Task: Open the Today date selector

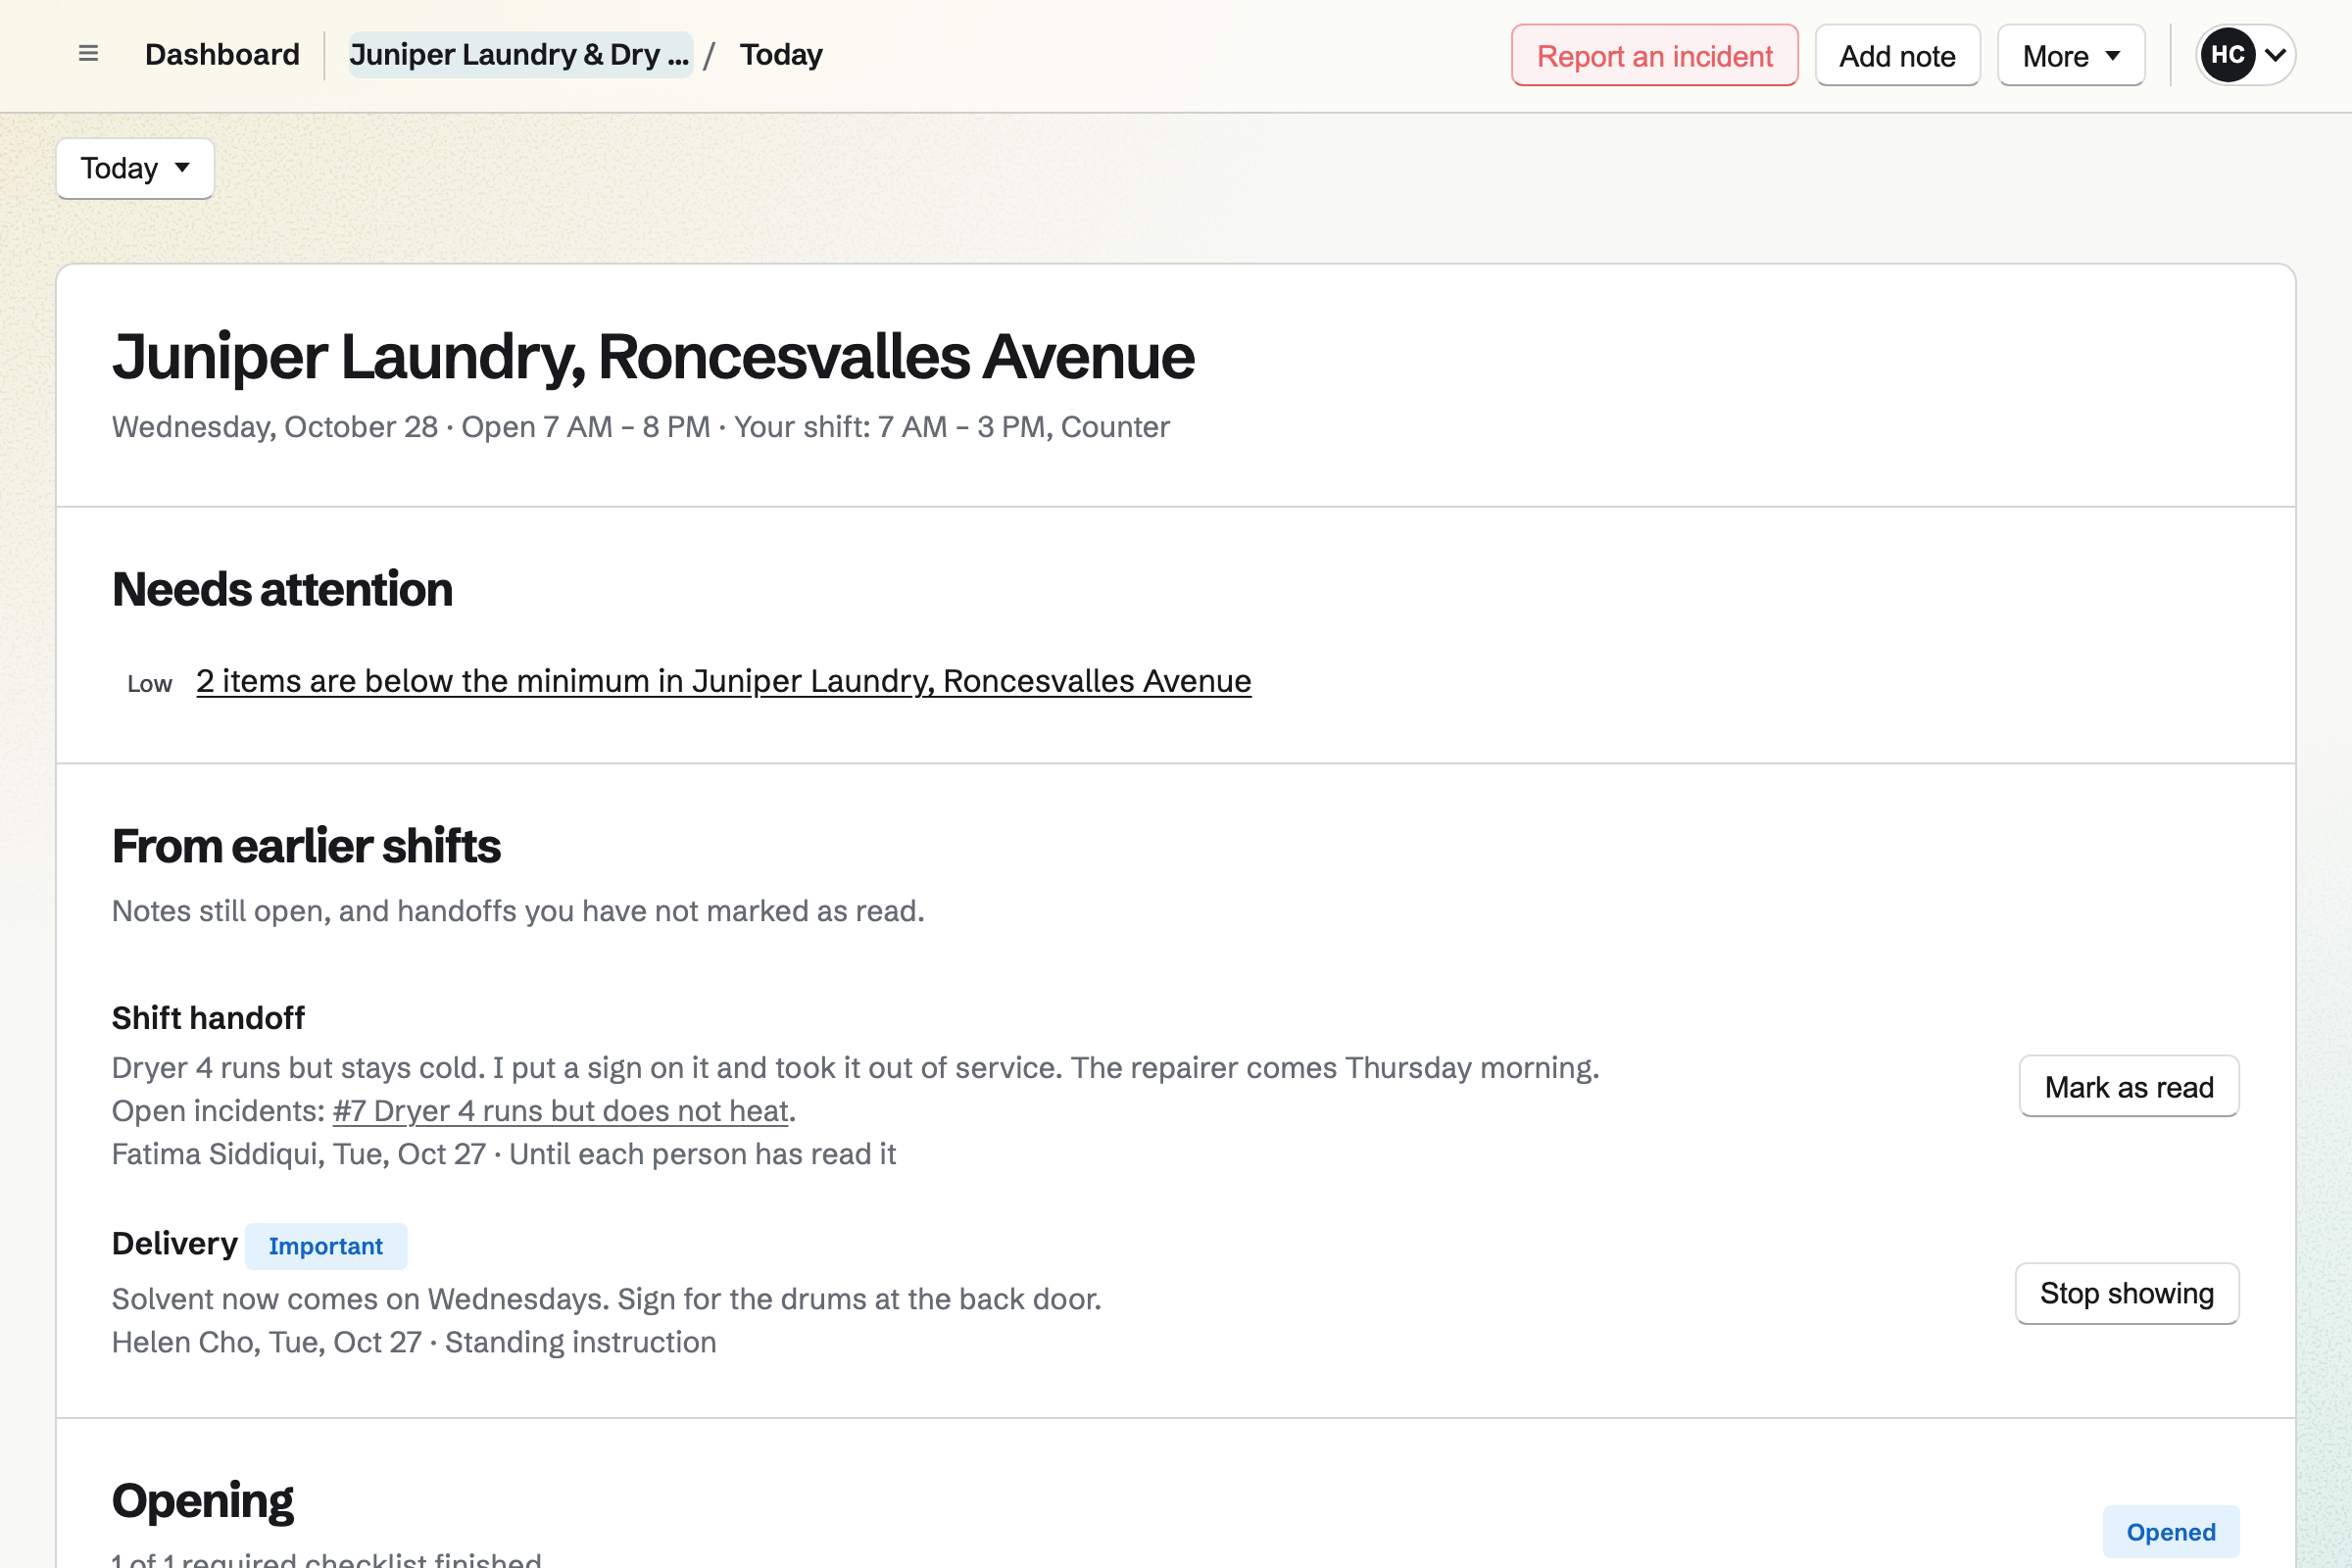Action: coord(135,168)
